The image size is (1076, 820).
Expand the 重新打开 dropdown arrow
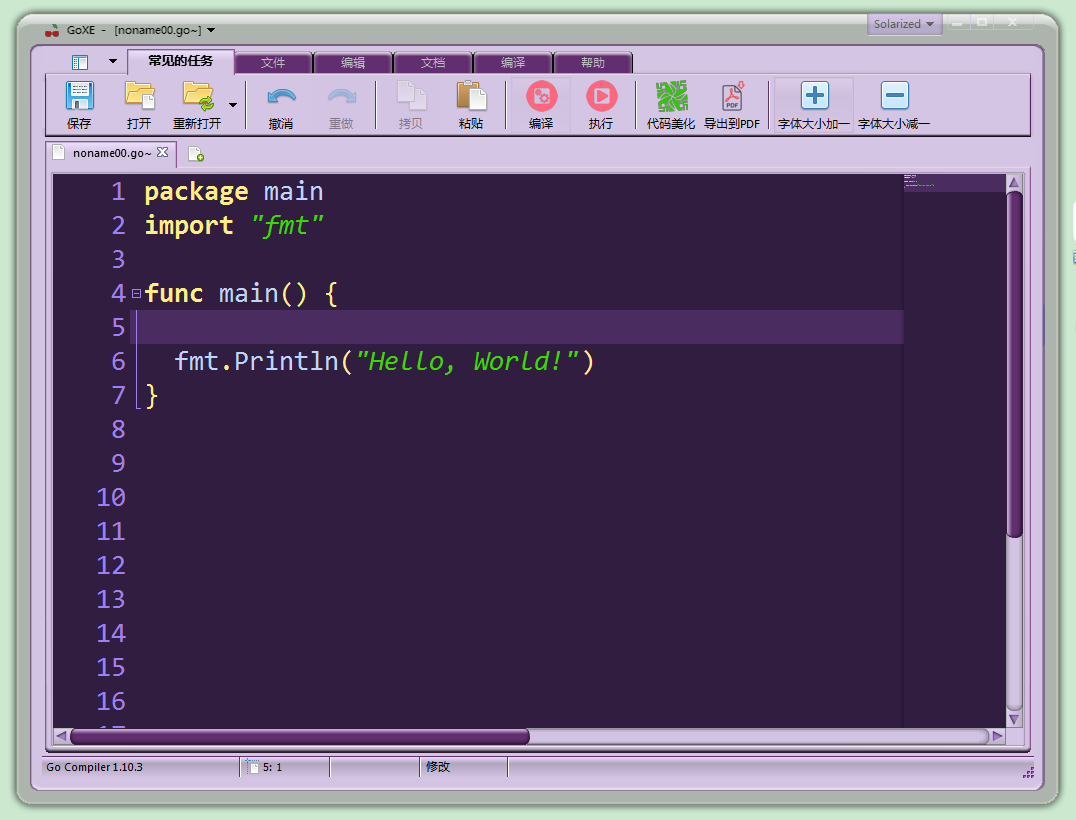coord(233,104)
